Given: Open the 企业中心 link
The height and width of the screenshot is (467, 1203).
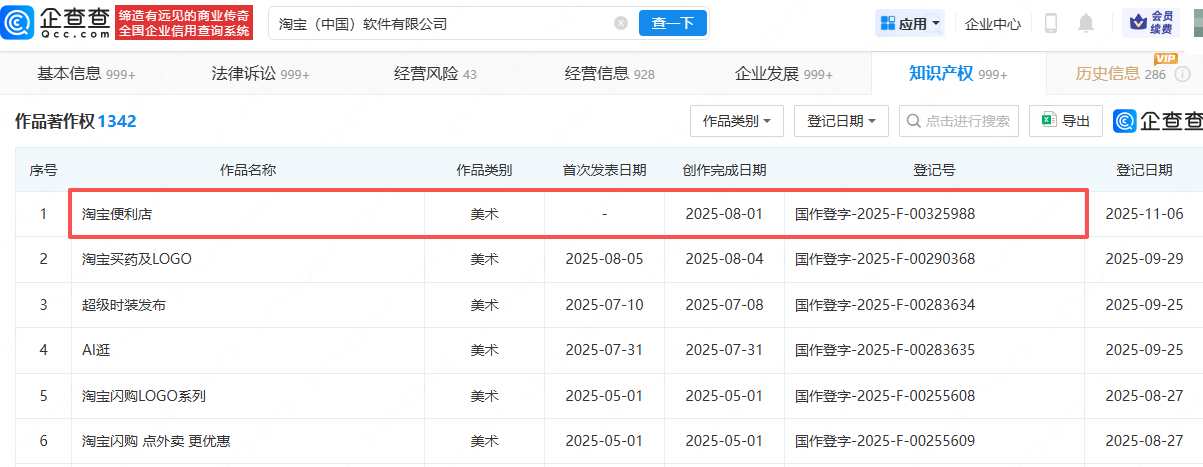Looking at the screenshot, I should tap(993, 24).
